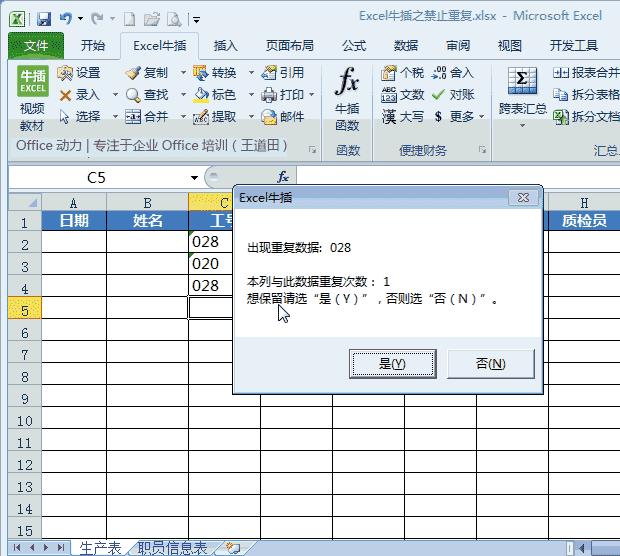Click cell containing 020 in column C
Image resolution: width=620 pixels, height=556 pixels.
pos(211,263)
